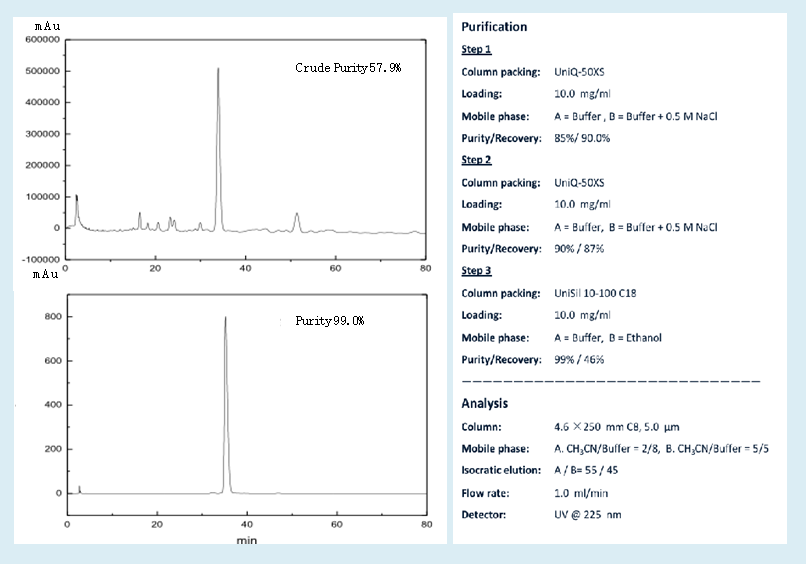Click the '85%/ 90.0%' purity recovery value
806x564 pixels.
tap(582, 138)
